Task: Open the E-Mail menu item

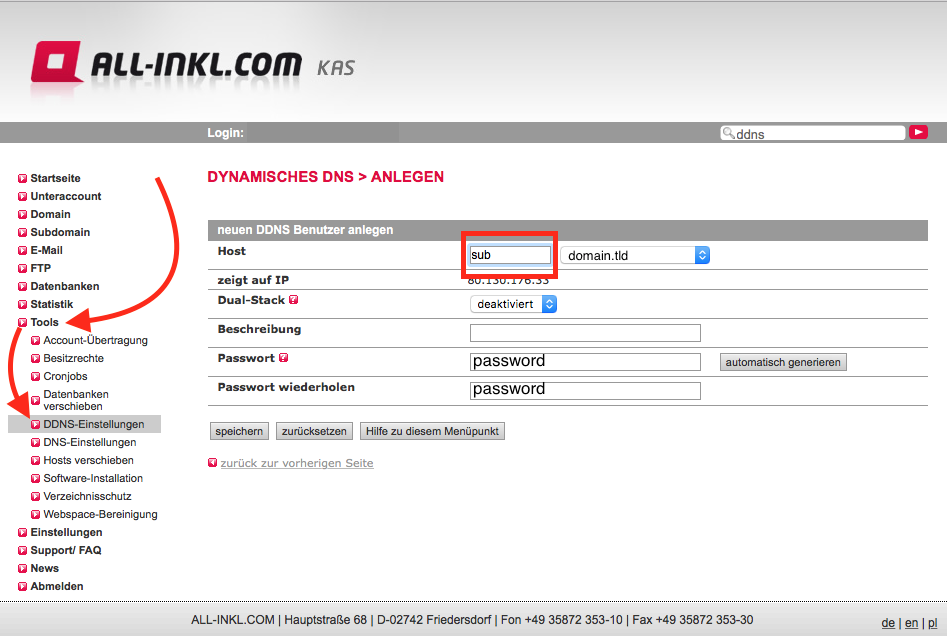Action: pyautogui.click(x=47, y=250)
